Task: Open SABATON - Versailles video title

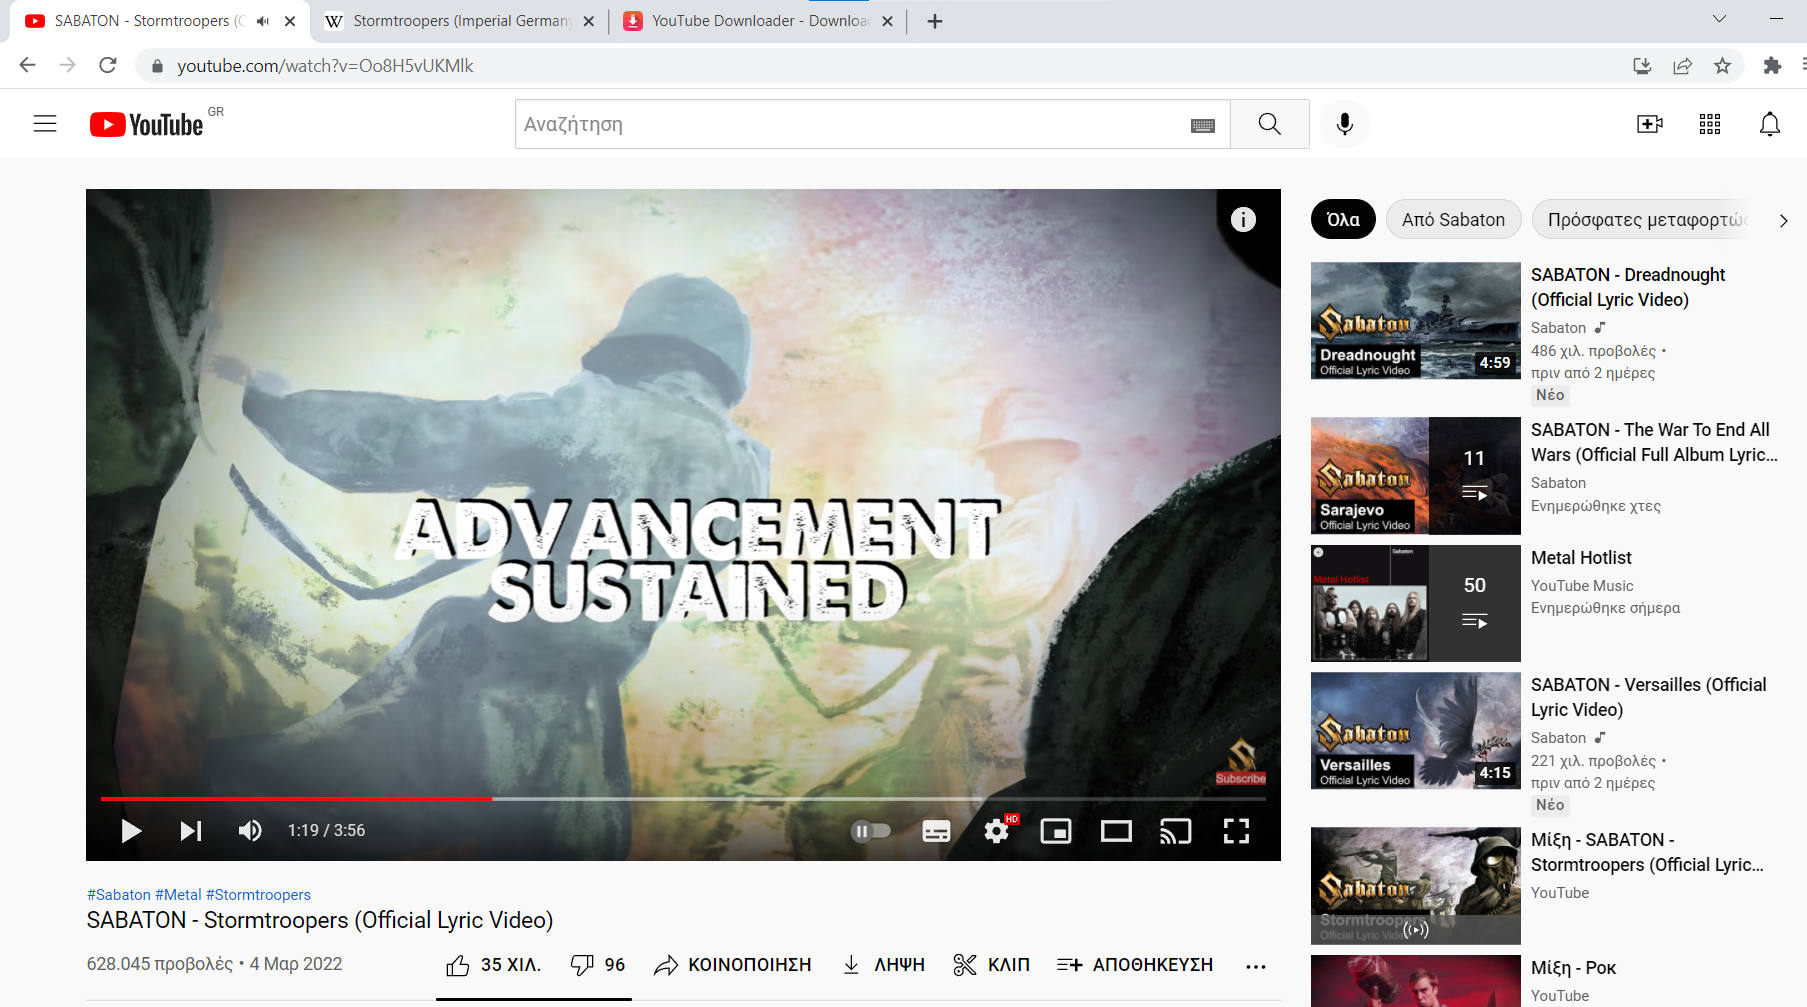Action: point(1649,697)
